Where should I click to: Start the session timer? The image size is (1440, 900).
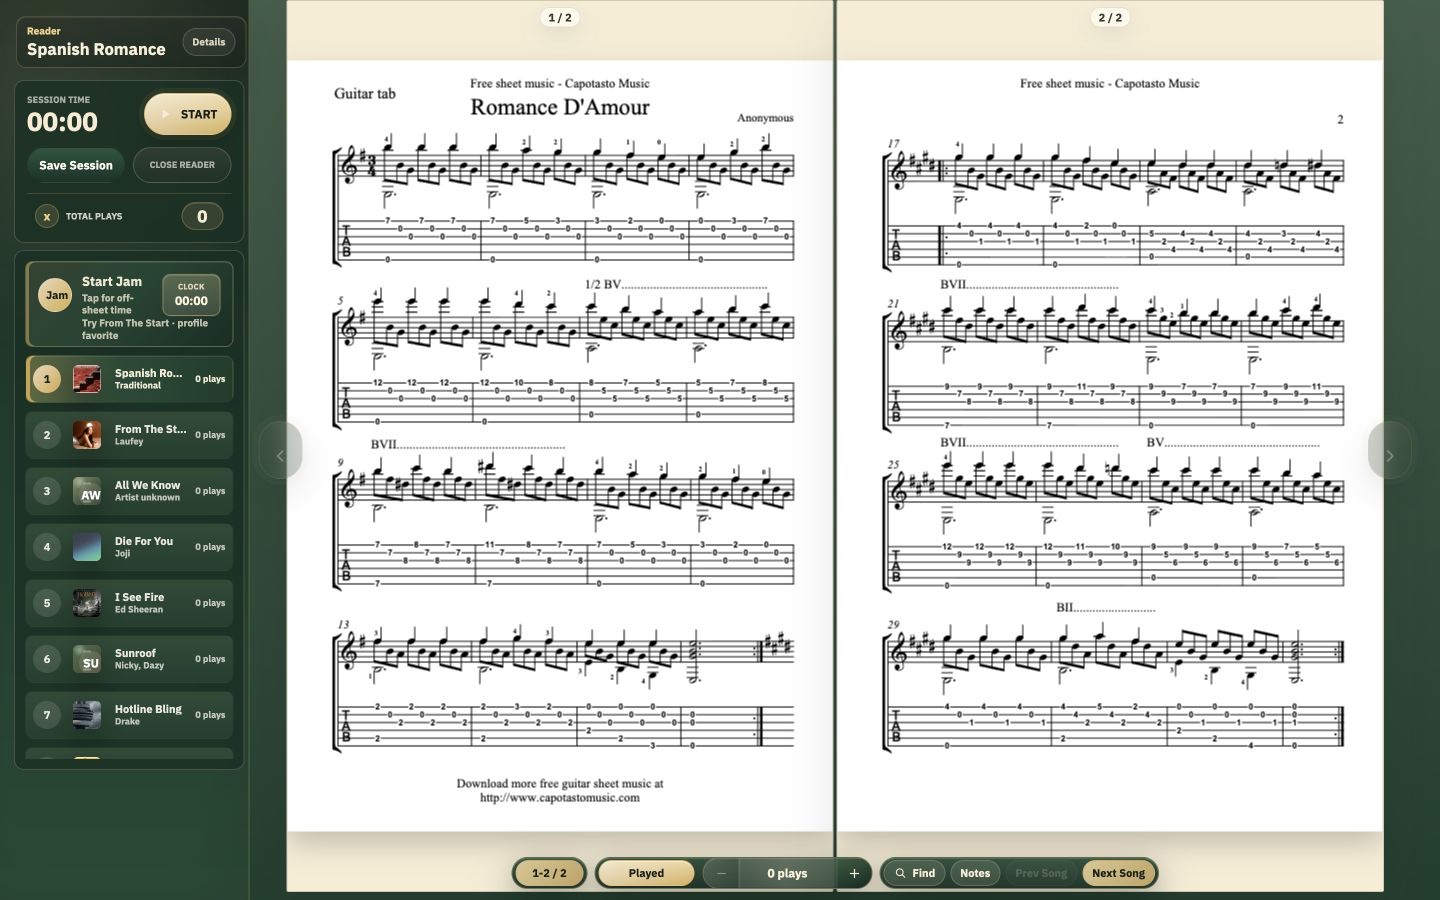click(188, 114)
